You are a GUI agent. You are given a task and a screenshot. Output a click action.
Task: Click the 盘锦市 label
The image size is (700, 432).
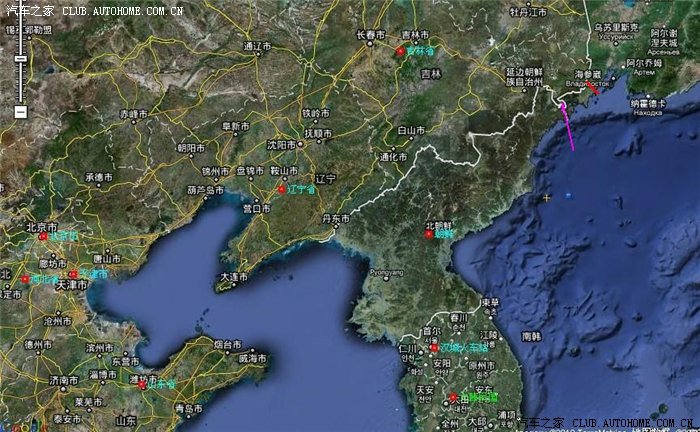coord(250,171)
